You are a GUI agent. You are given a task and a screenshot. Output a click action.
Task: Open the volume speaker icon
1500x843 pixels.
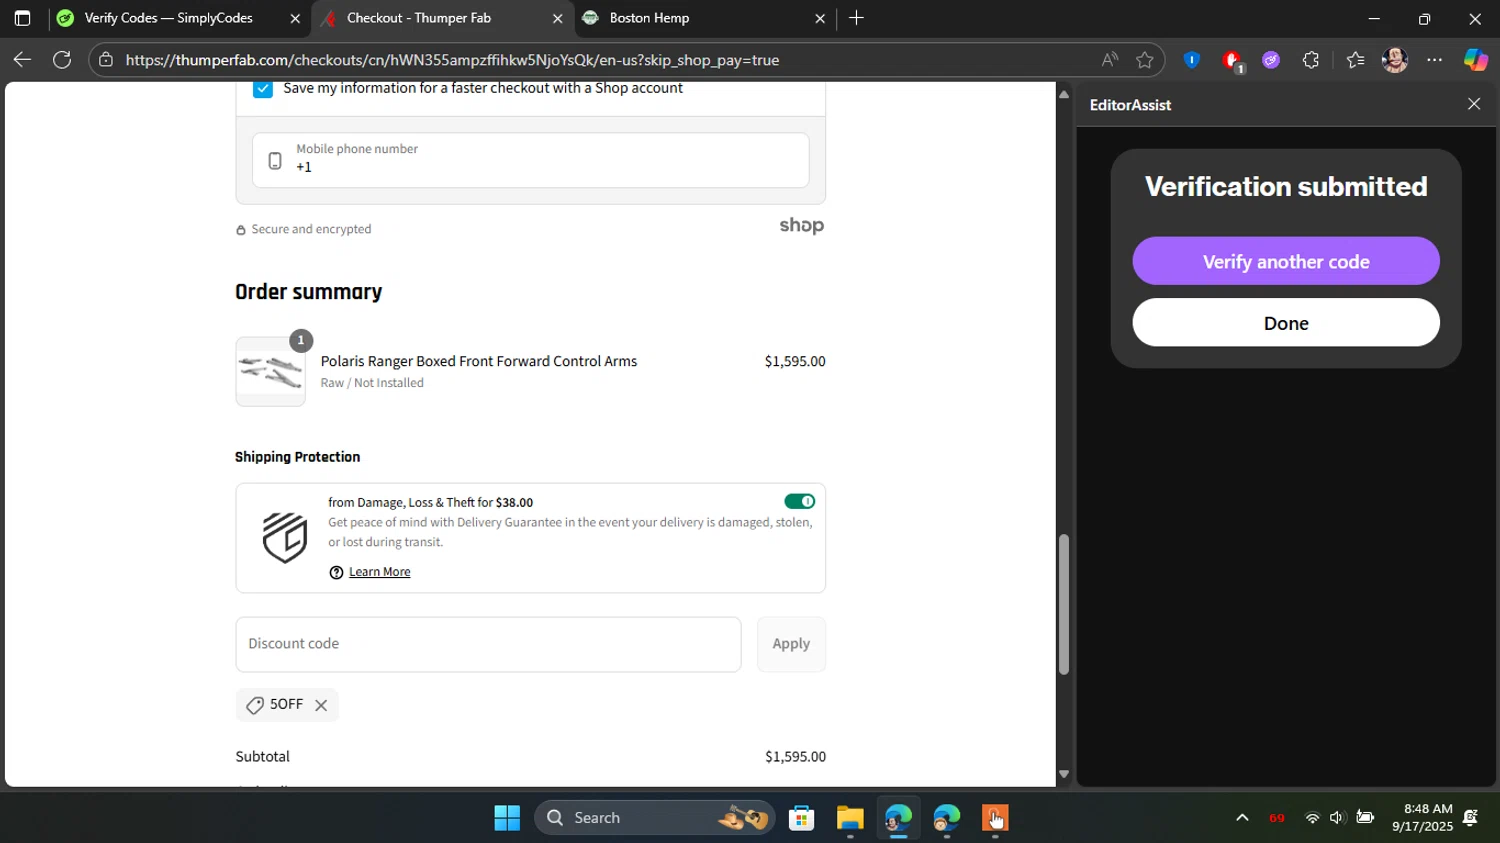[x=1337, y=818]
